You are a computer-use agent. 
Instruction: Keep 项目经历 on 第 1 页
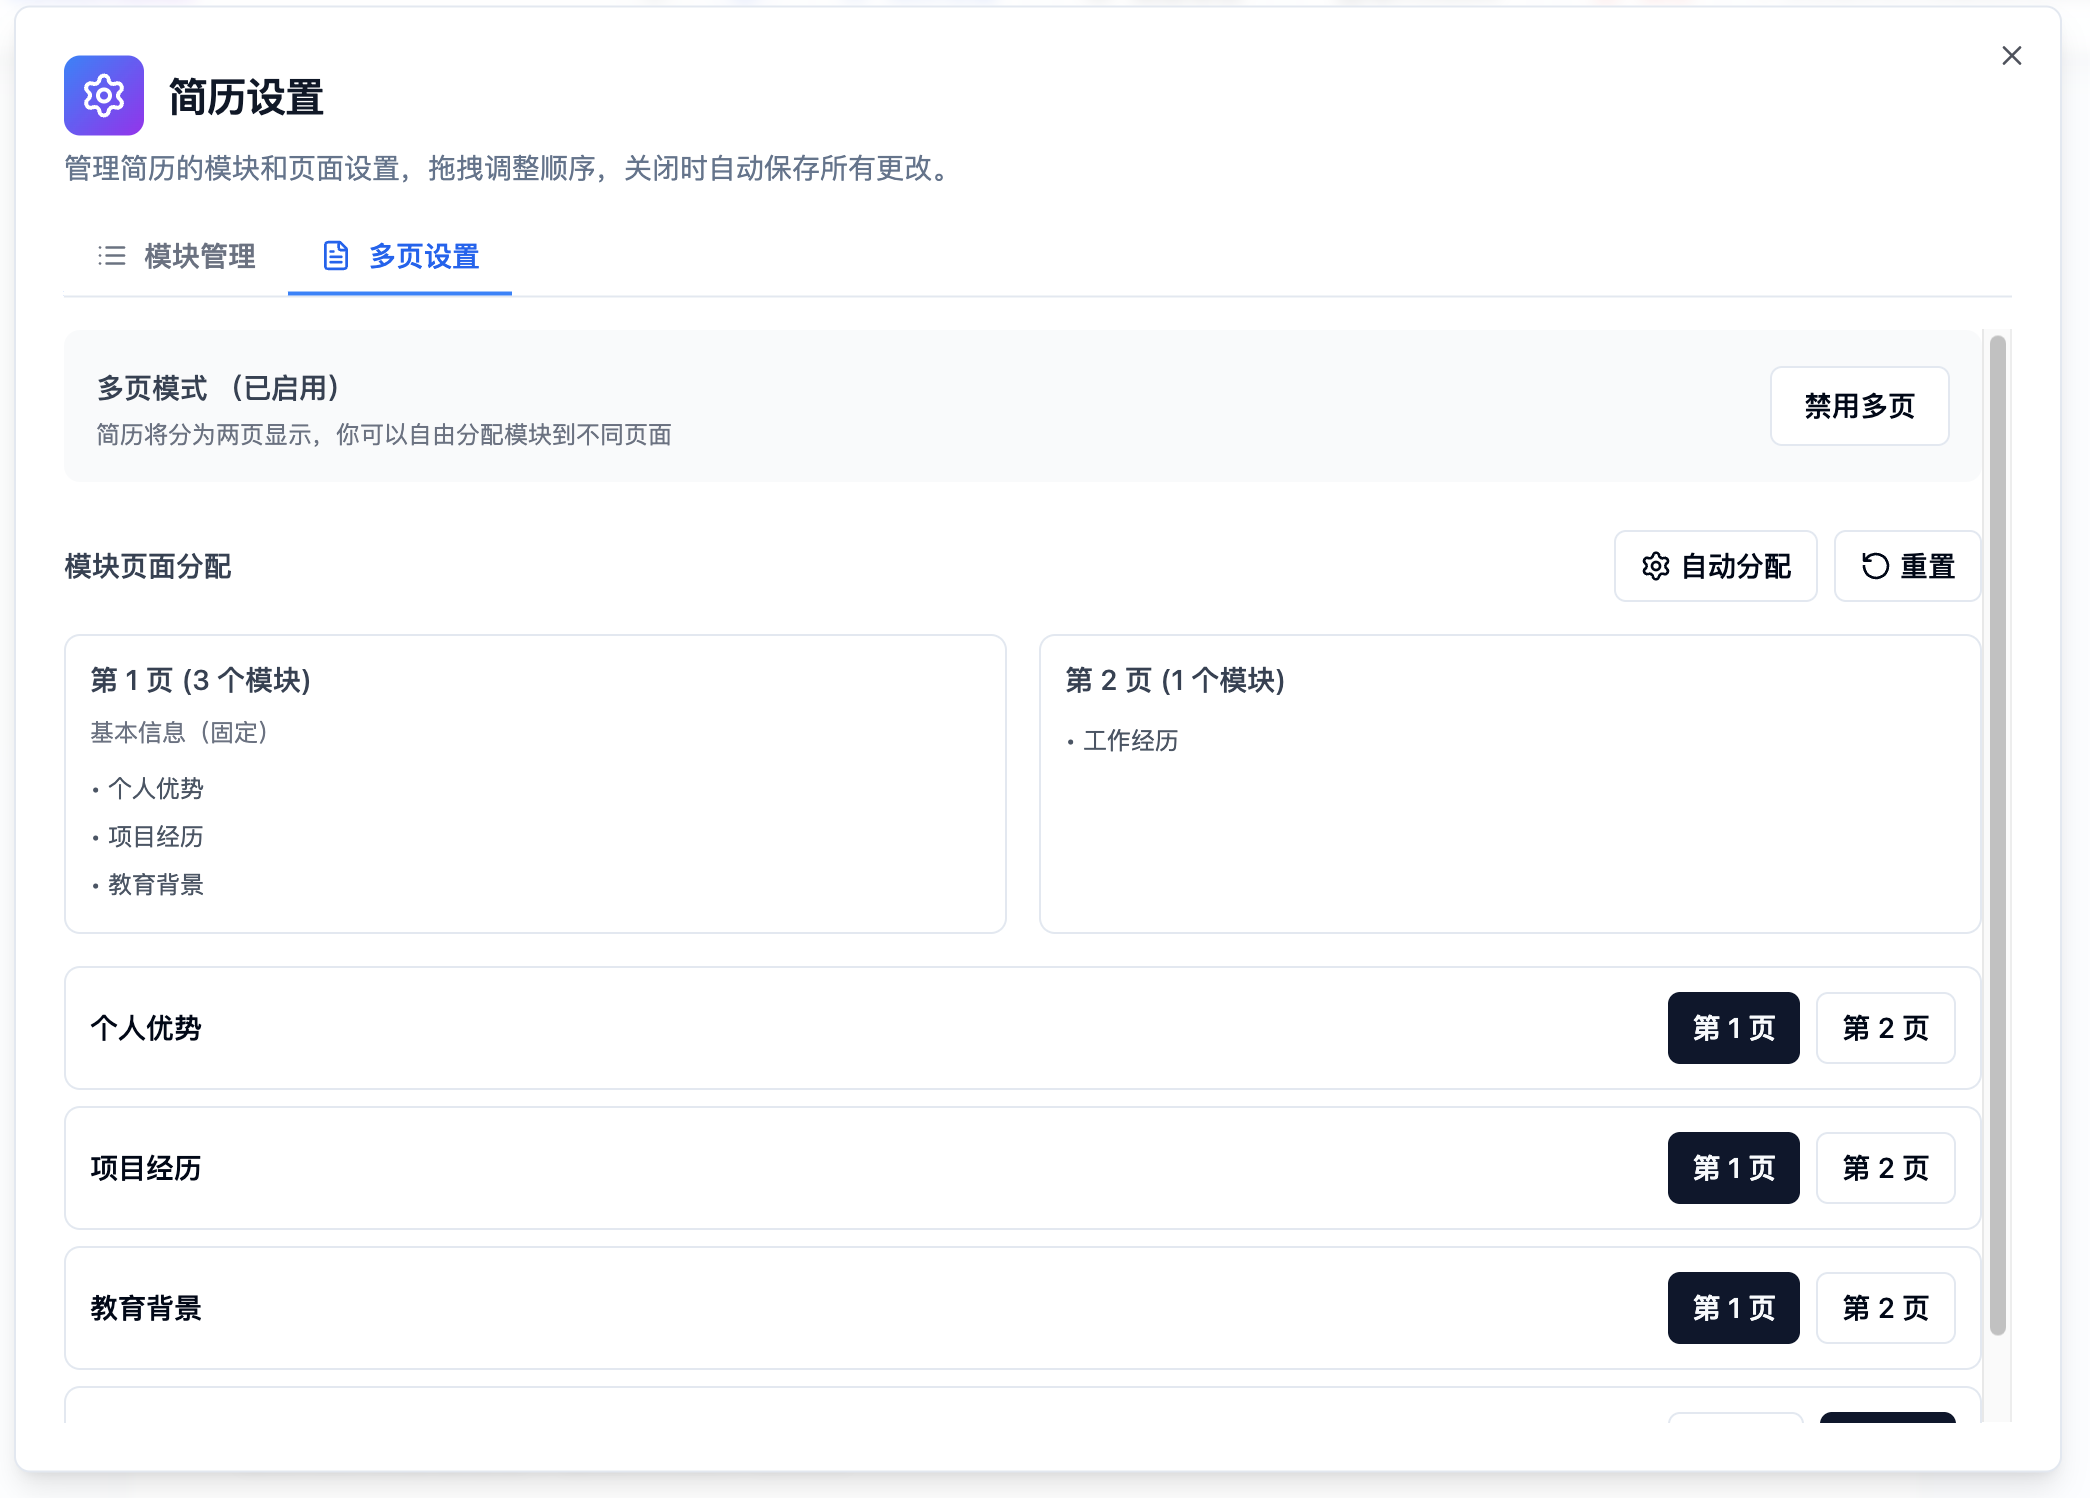pyautogui.click(x=1732, y=1167)
